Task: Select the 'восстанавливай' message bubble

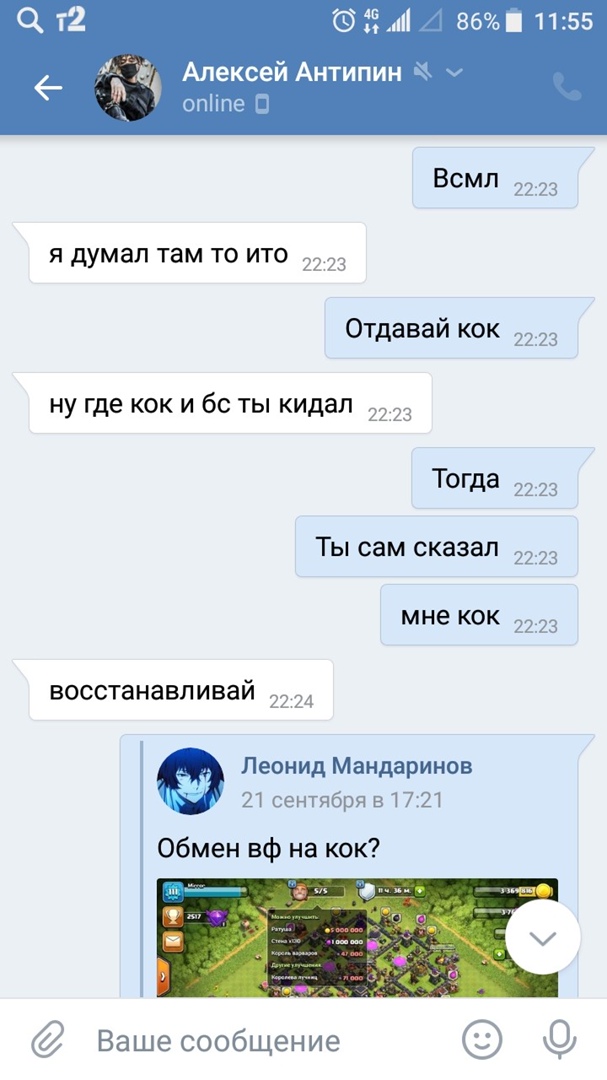Action: (174, 690)
